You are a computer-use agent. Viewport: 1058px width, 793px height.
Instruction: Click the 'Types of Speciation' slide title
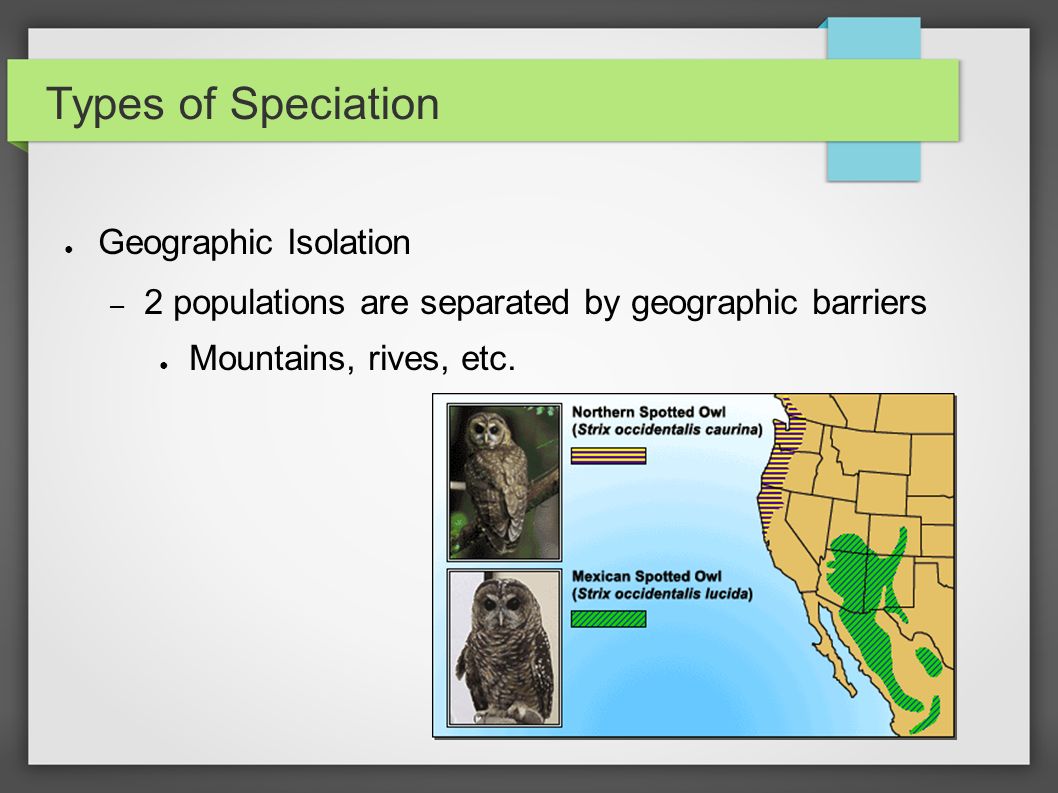242,104
